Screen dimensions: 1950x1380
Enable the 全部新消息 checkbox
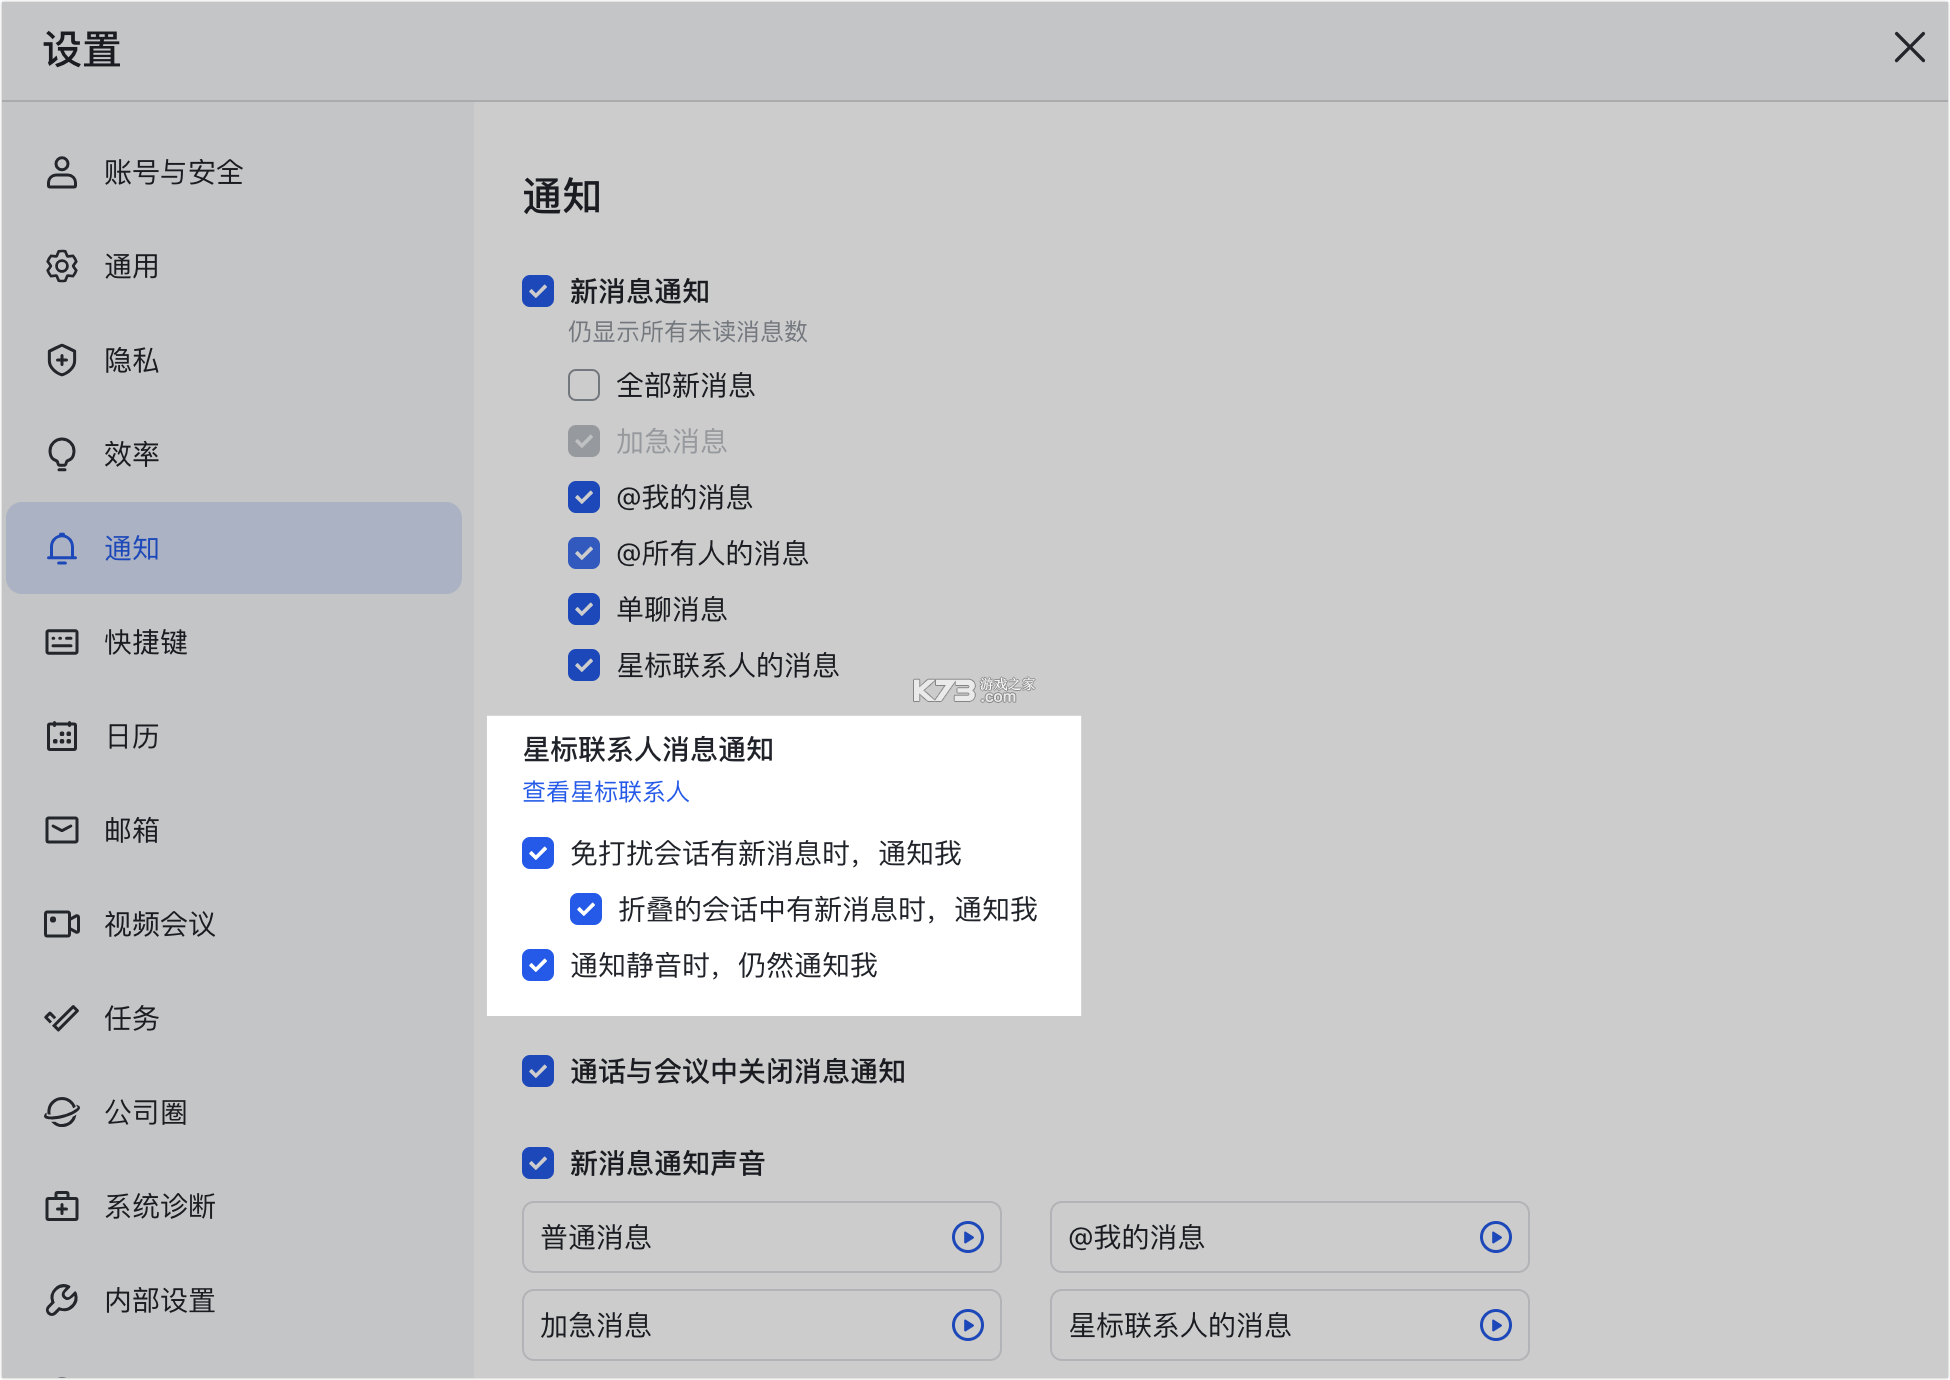tap(584, 385)
